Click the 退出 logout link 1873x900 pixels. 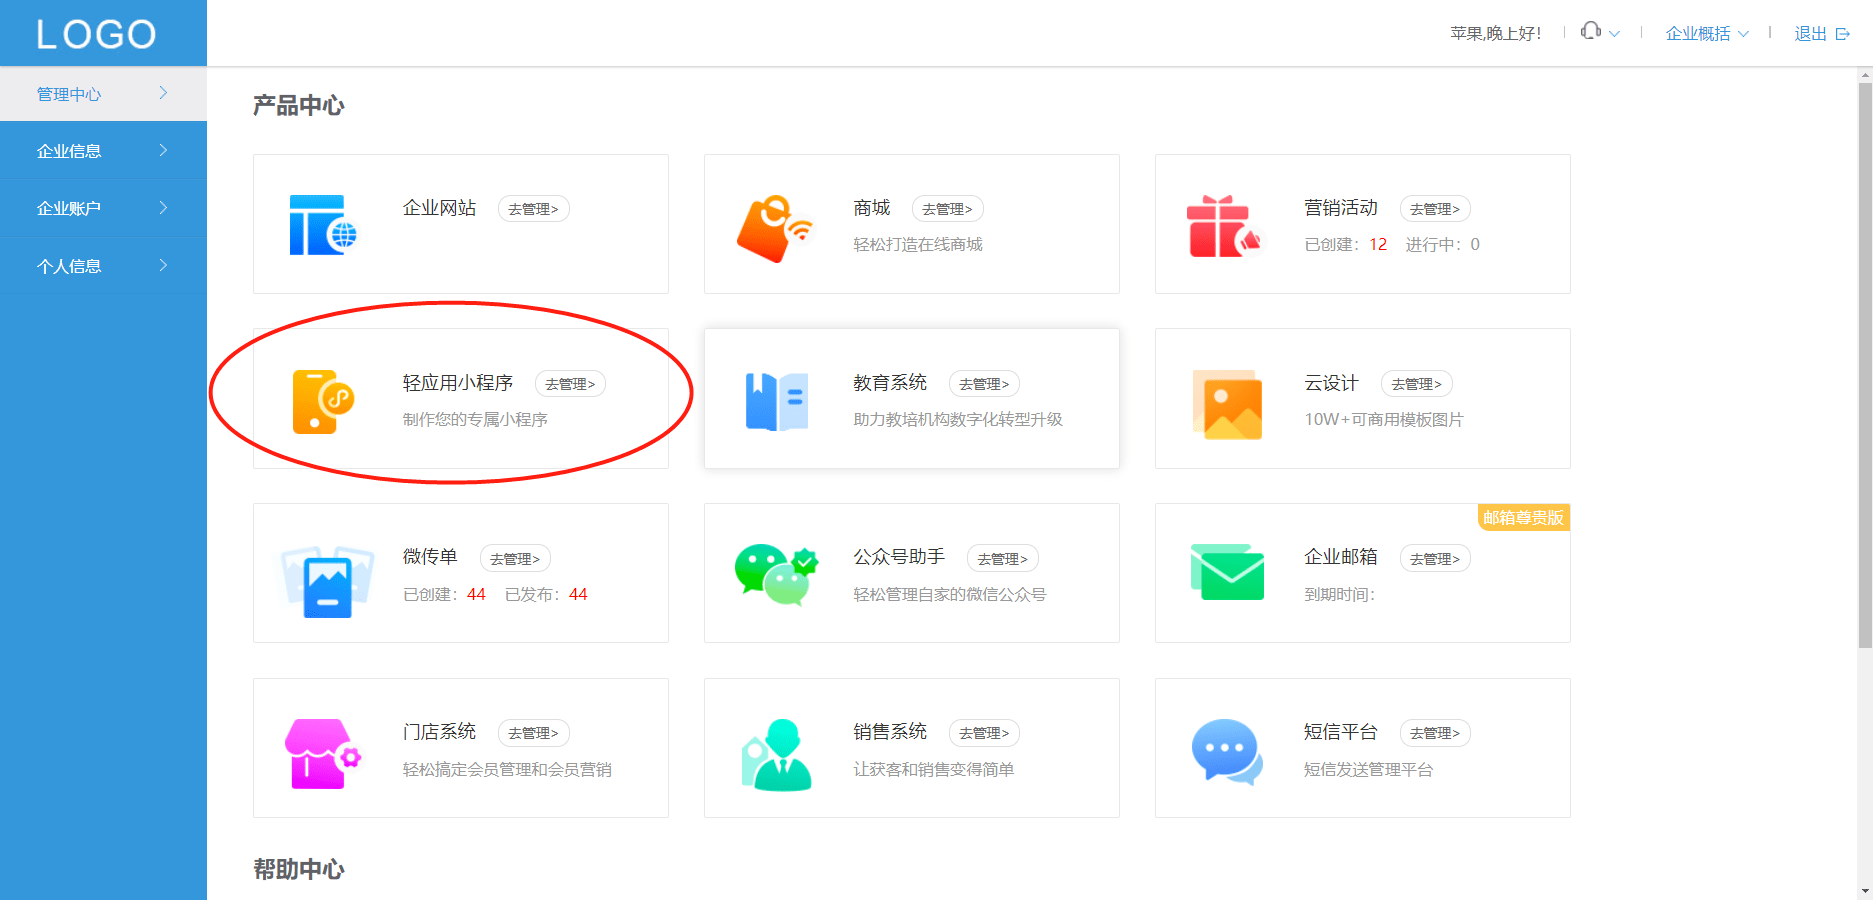1821,34
